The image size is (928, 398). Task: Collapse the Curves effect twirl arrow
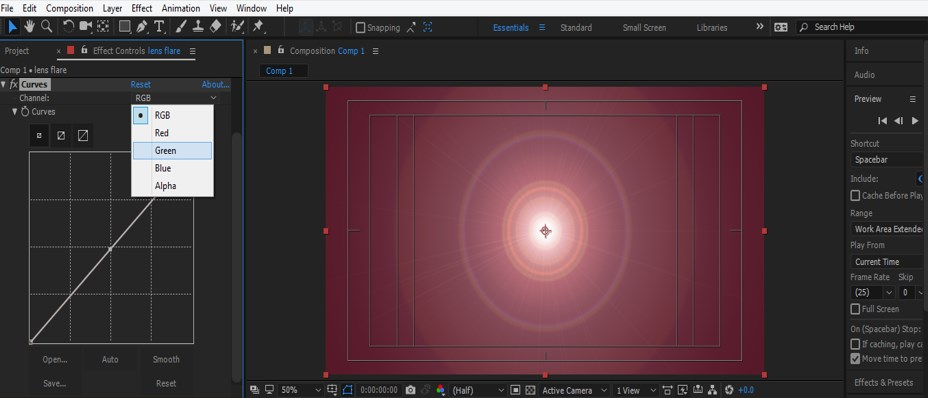(4, 84)
